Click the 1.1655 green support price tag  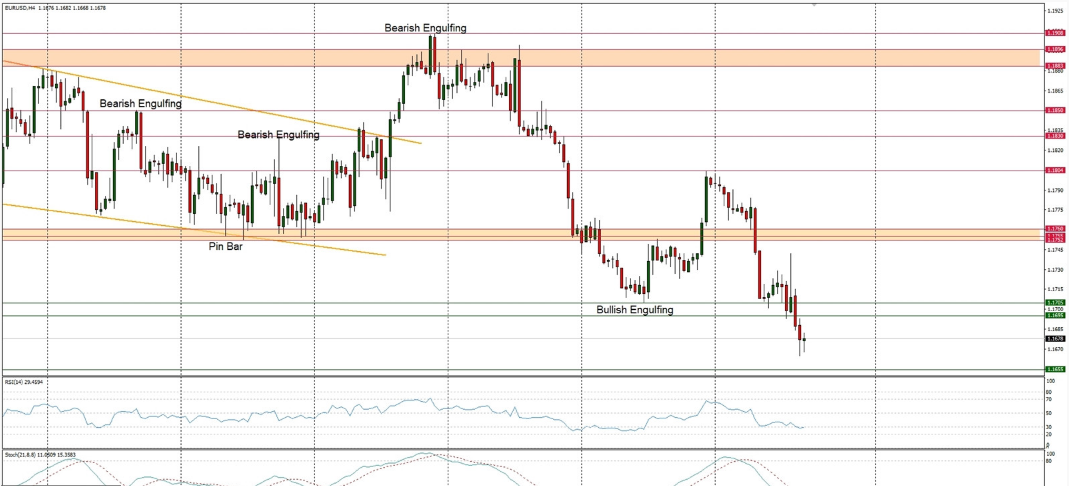click(1054, 369)
